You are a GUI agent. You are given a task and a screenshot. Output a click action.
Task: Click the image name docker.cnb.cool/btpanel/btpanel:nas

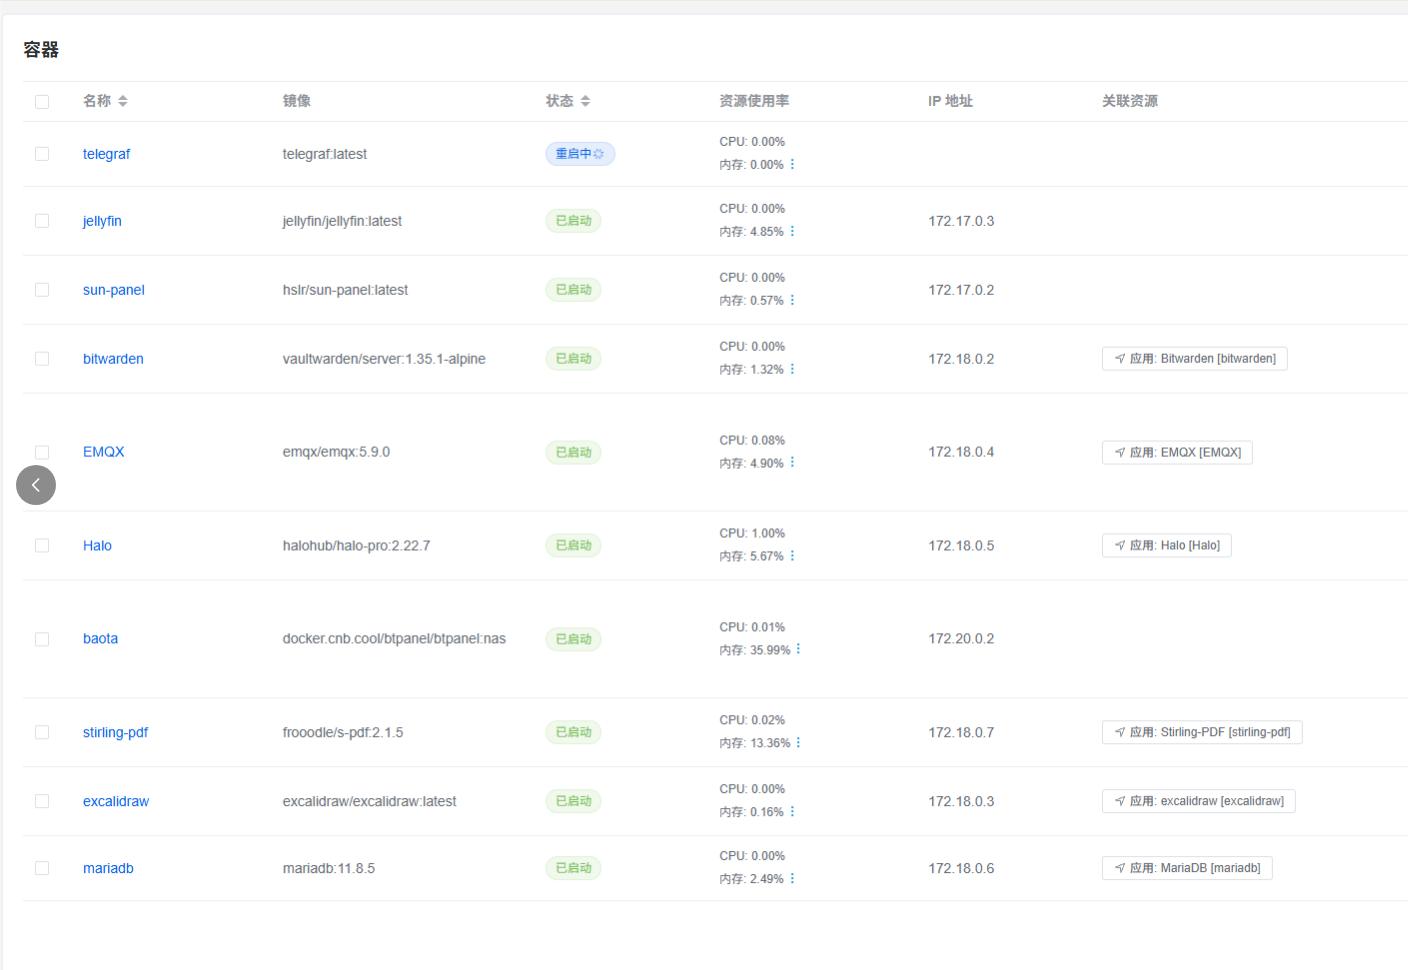click(394, 639)
